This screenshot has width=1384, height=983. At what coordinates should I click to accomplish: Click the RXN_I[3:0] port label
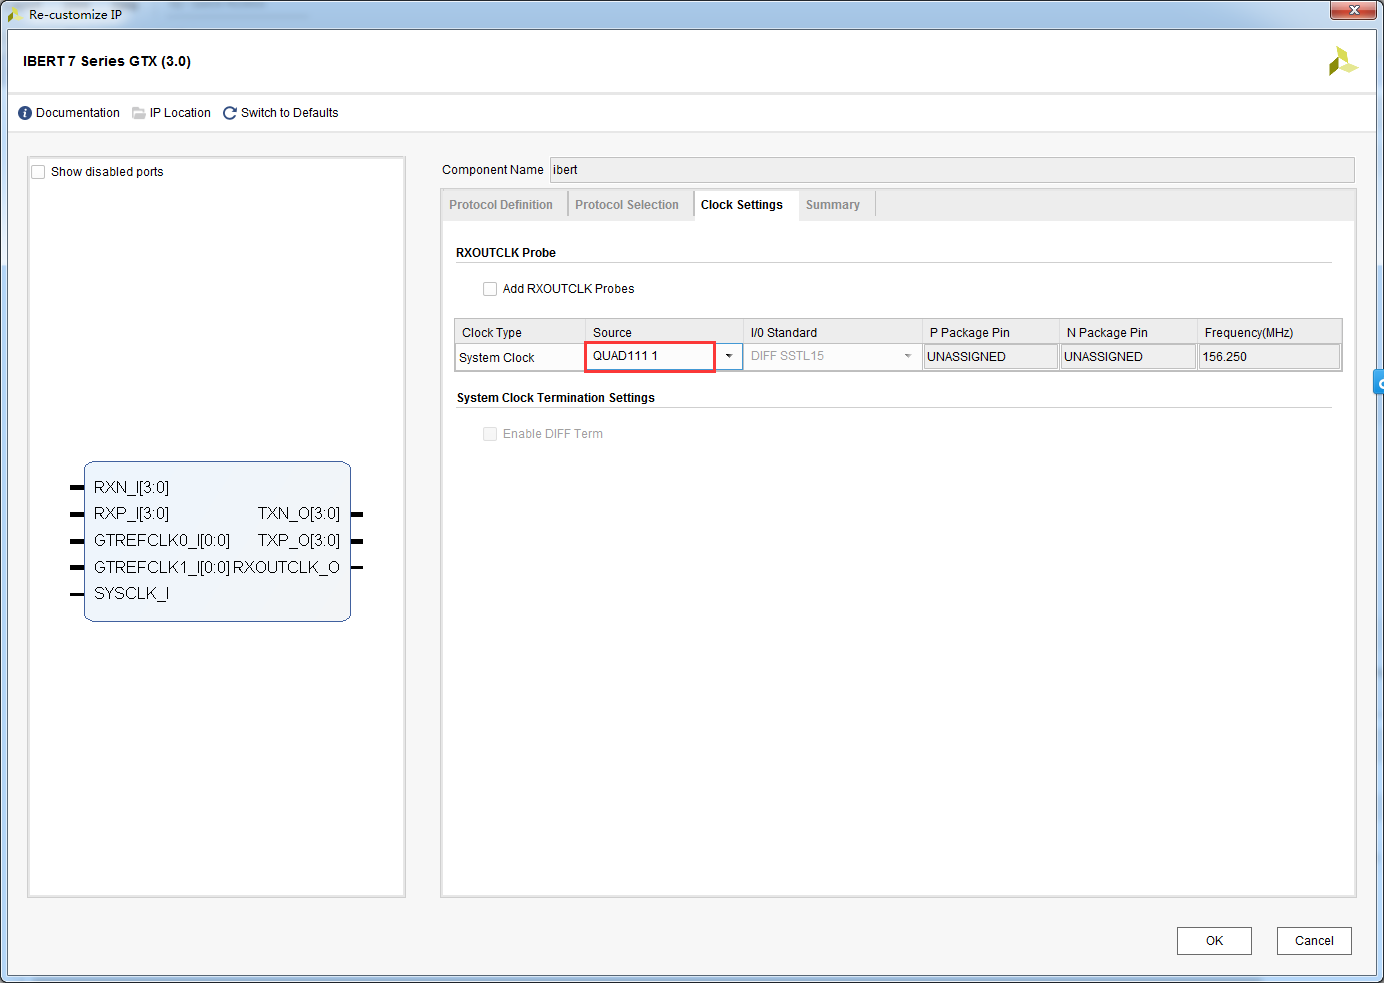click(132, 487)
